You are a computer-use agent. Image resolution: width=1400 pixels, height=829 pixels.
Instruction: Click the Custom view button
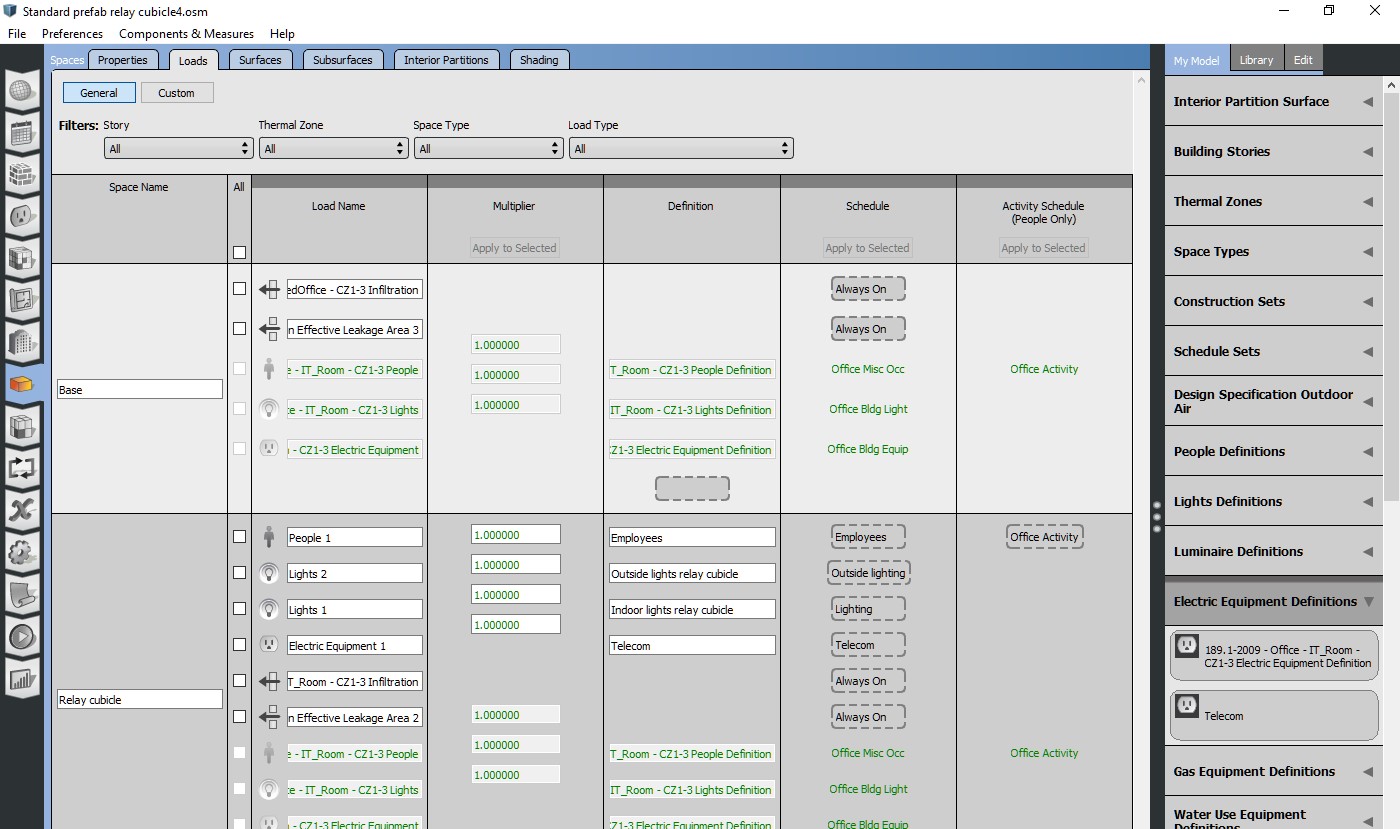coord(176,93)
